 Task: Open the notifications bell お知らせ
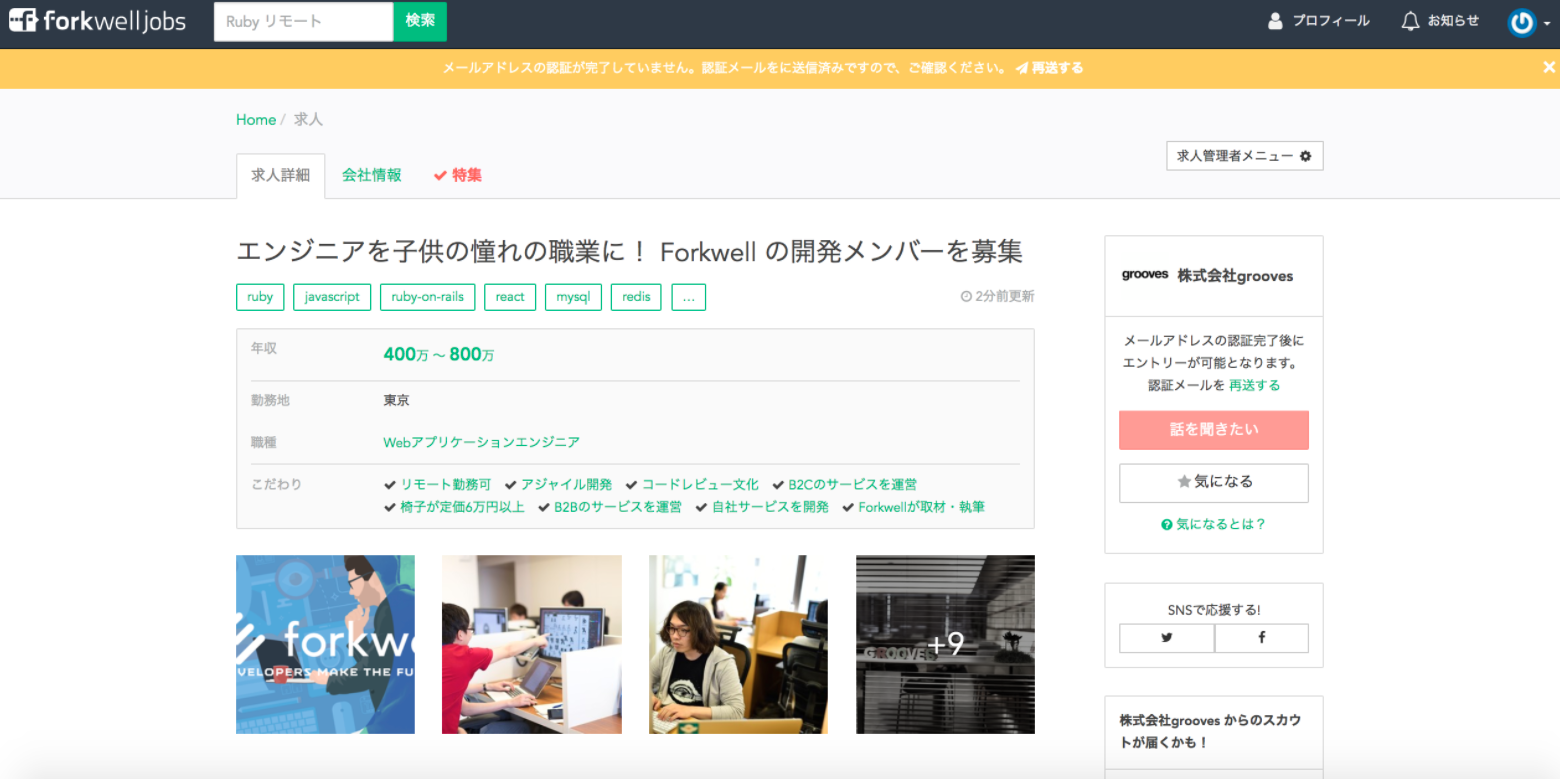tap(1440, 21)
